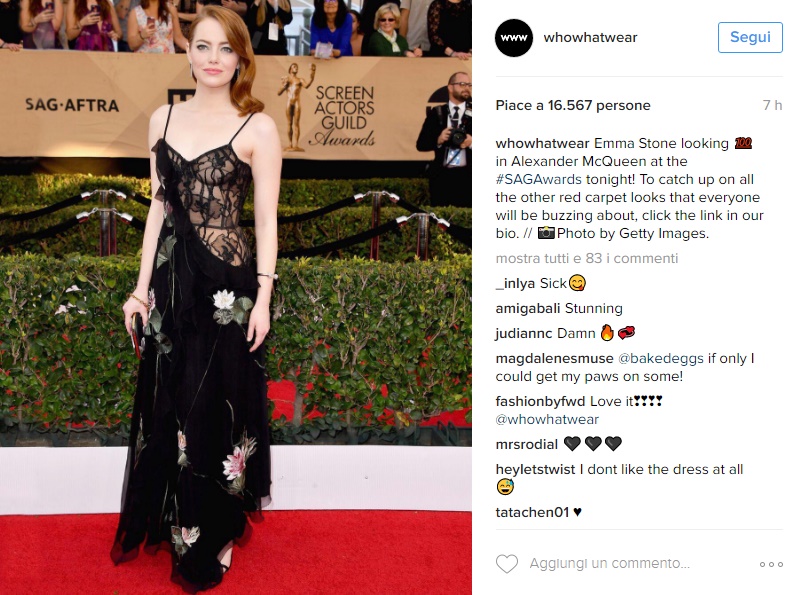Image resolution: width=787 pixels, height=595 pixels.
Task: Open the three-dots more options menu
Action: [770, 564]
